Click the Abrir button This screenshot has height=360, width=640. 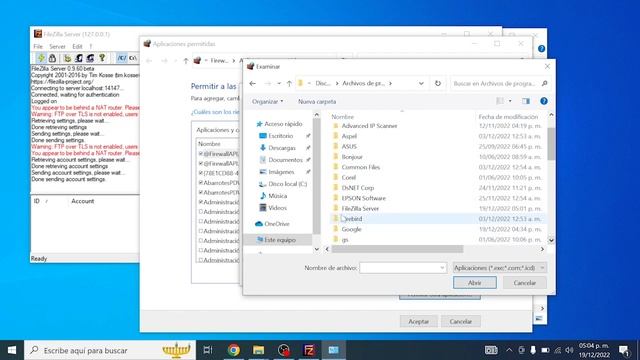click(x=475, y=282)
